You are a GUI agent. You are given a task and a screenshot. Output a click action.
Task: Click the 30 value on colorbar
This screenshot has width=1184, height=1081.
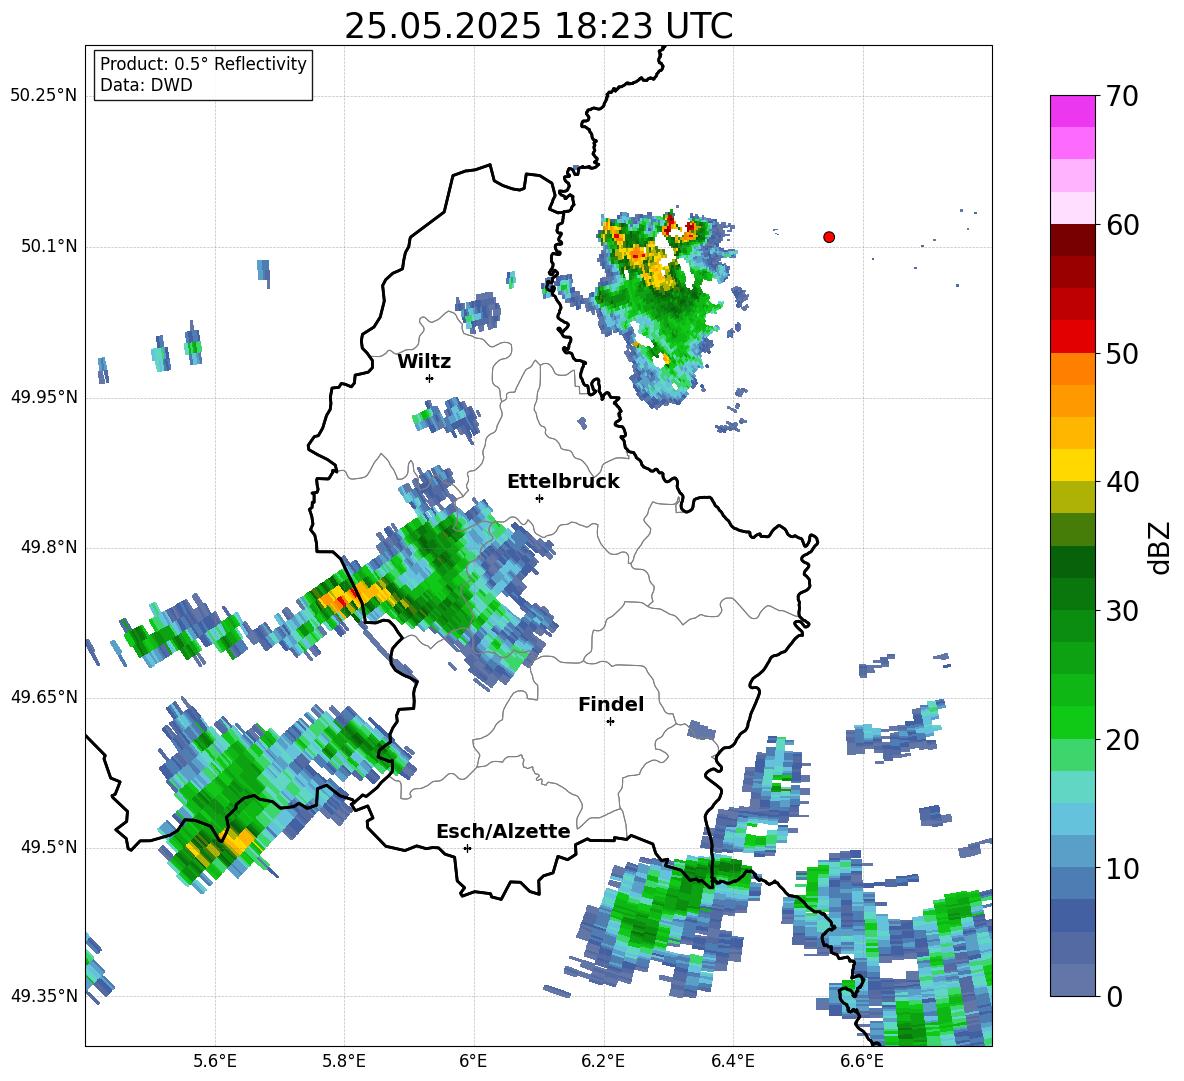(1121, 611)
